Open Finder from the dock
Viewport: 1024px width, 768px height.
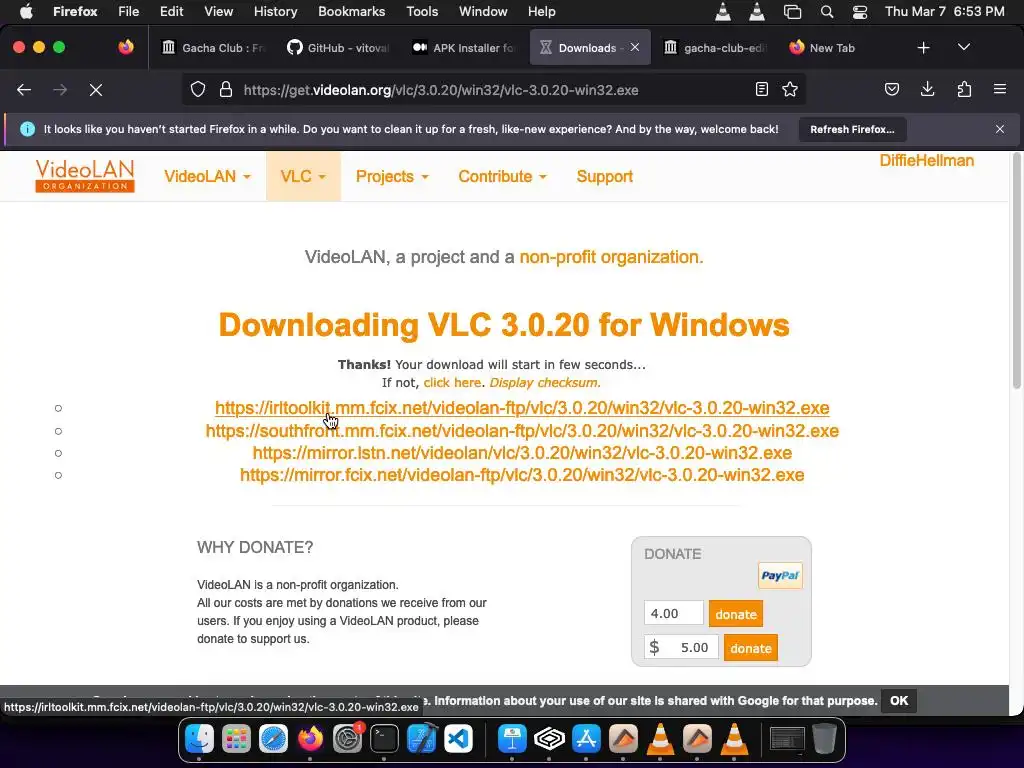click(199, 739)
